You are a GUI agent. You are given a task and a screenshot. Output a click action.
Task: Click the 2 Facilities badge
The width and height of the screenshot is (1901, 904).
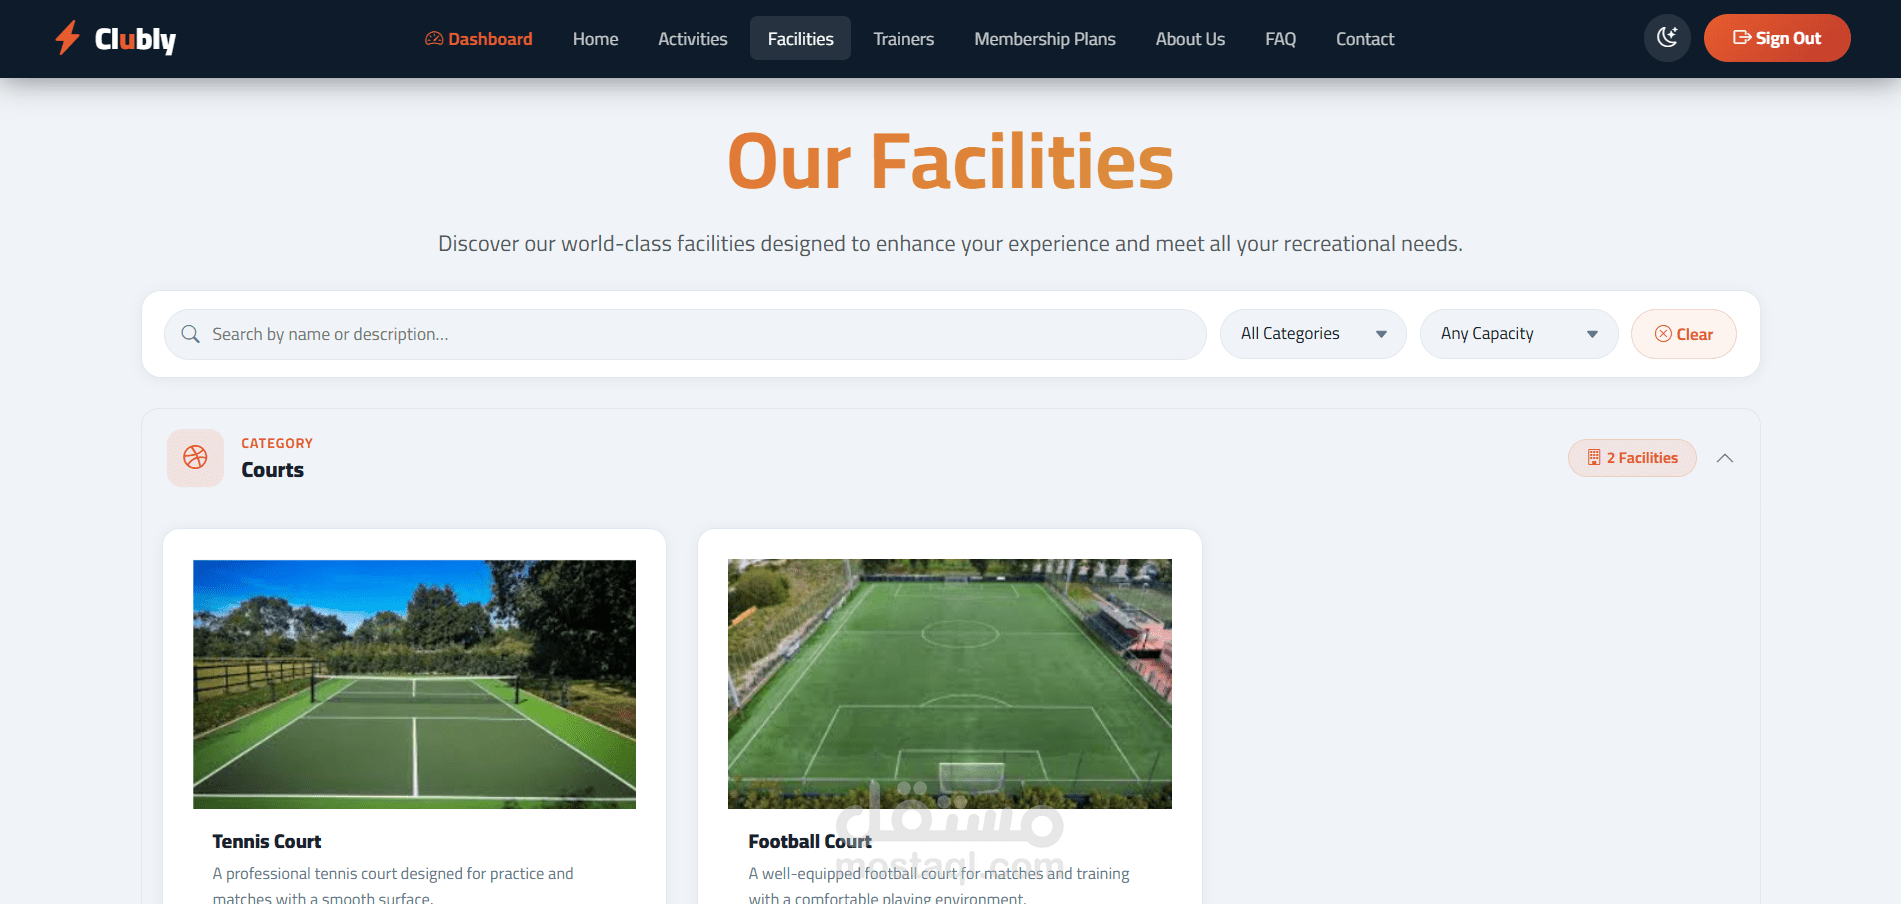1632,458
